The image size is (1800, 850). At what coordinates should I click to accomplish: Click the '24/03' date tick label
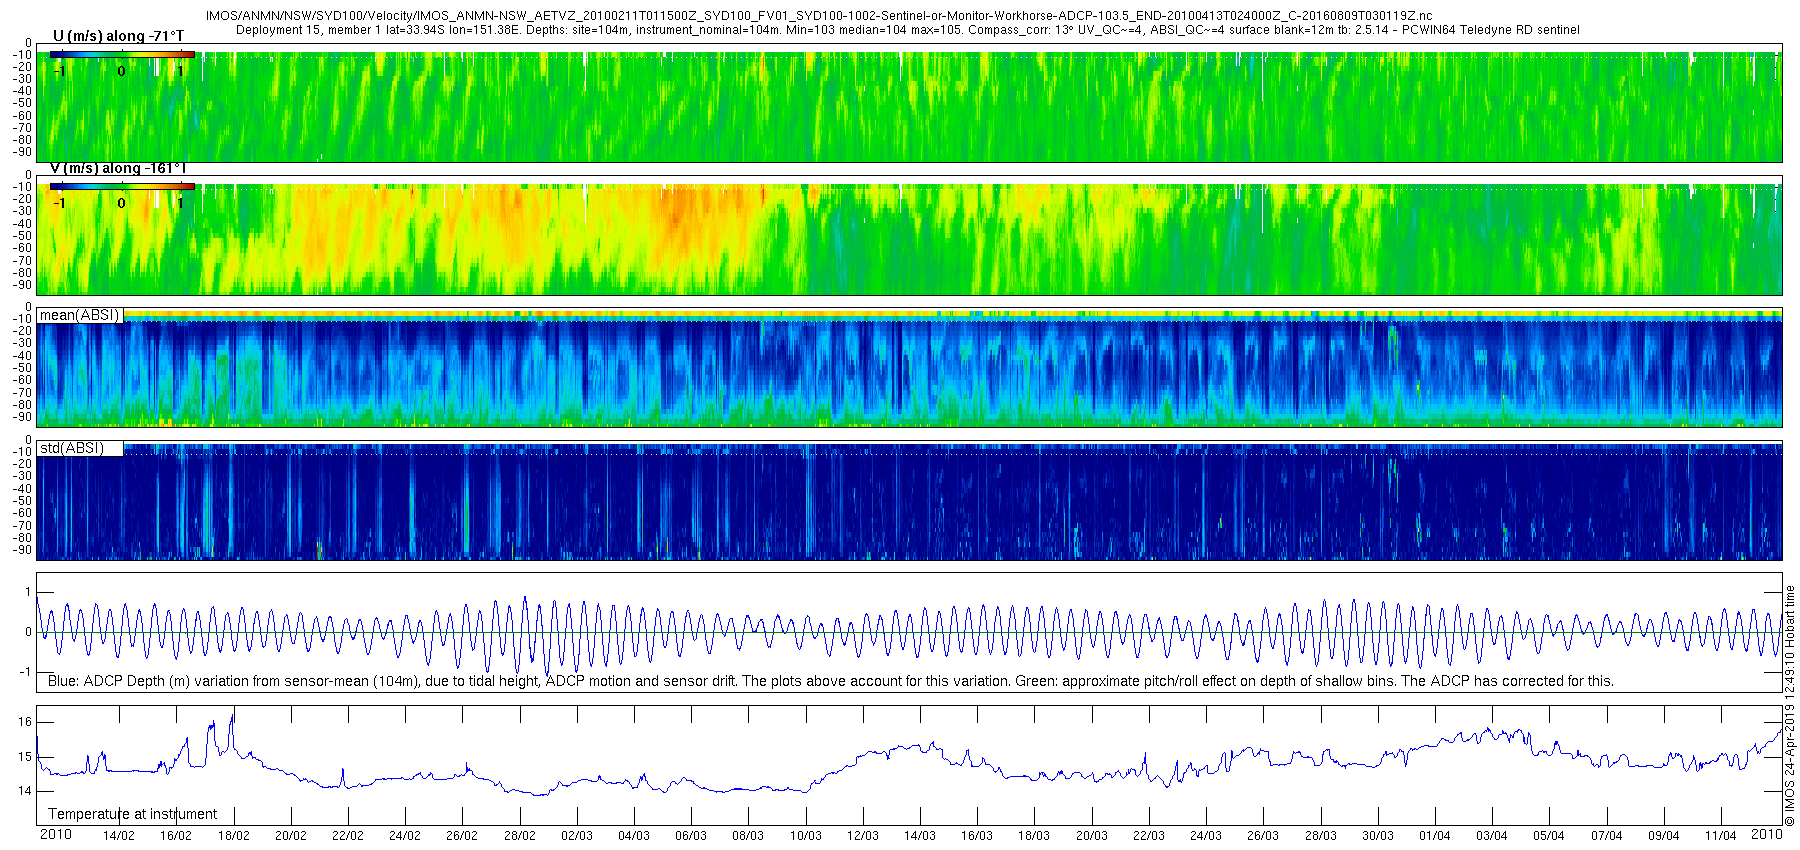click(1206, 835)
